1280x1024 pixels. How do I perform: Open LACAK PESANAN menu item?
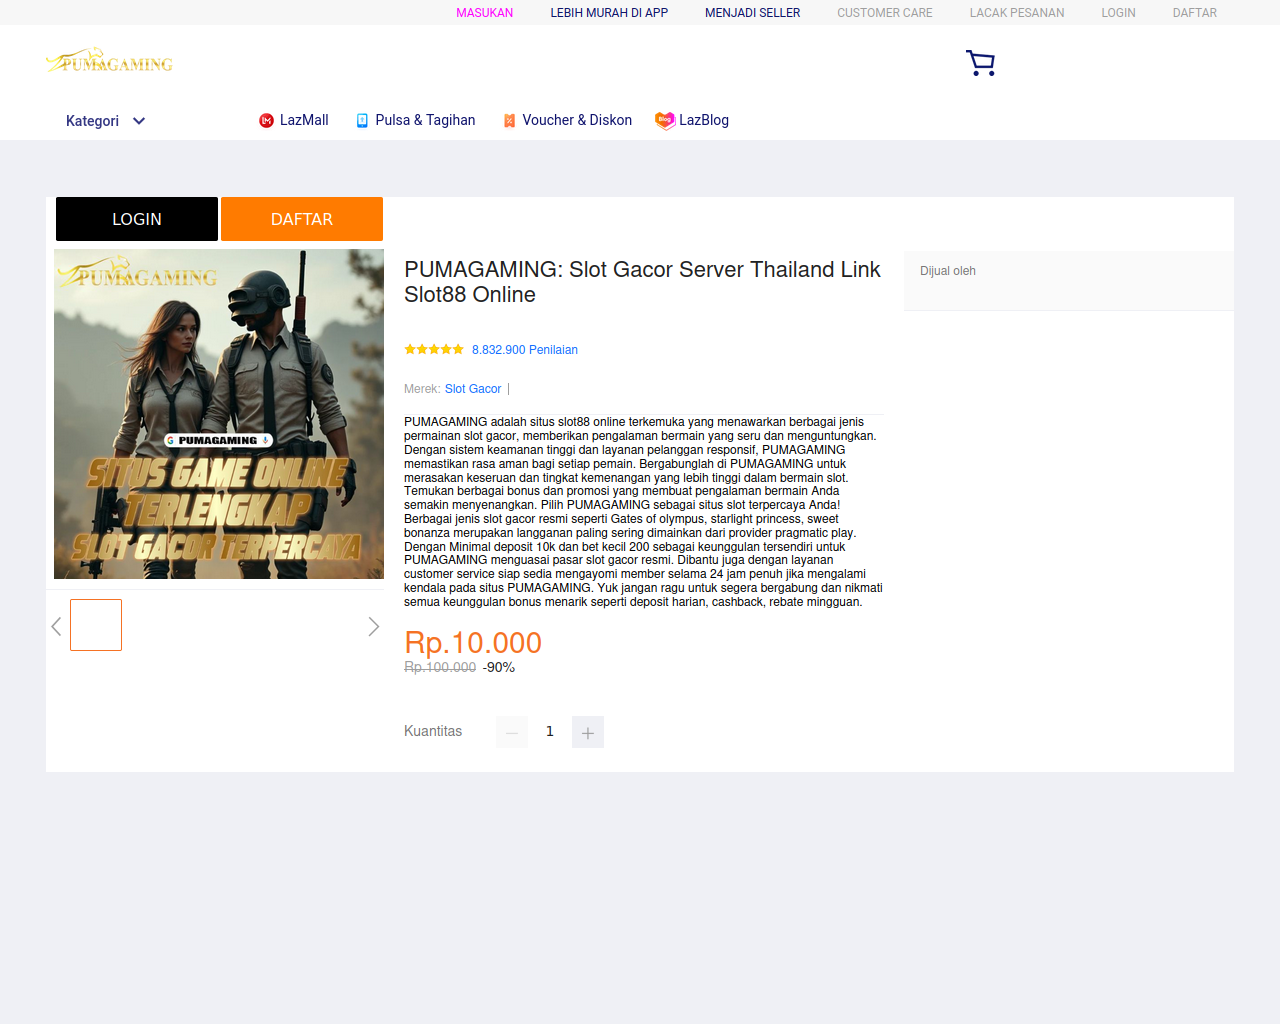pos(1017,13)
